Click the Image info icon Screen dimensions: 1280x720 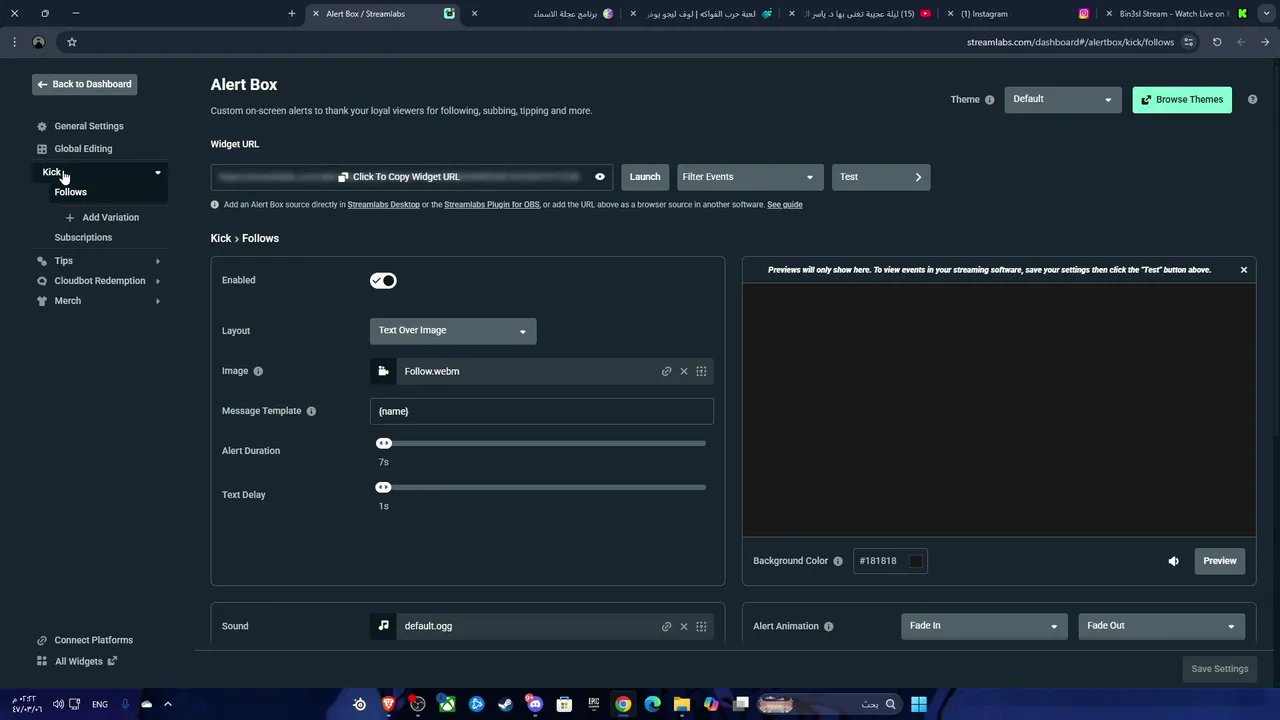(258, 371)
